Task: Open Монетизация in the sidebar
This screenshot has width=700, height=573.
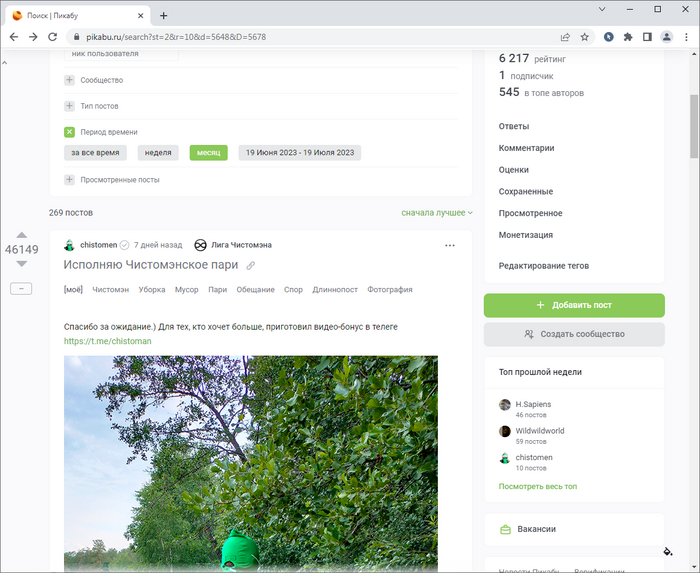Action: (525, 235)
